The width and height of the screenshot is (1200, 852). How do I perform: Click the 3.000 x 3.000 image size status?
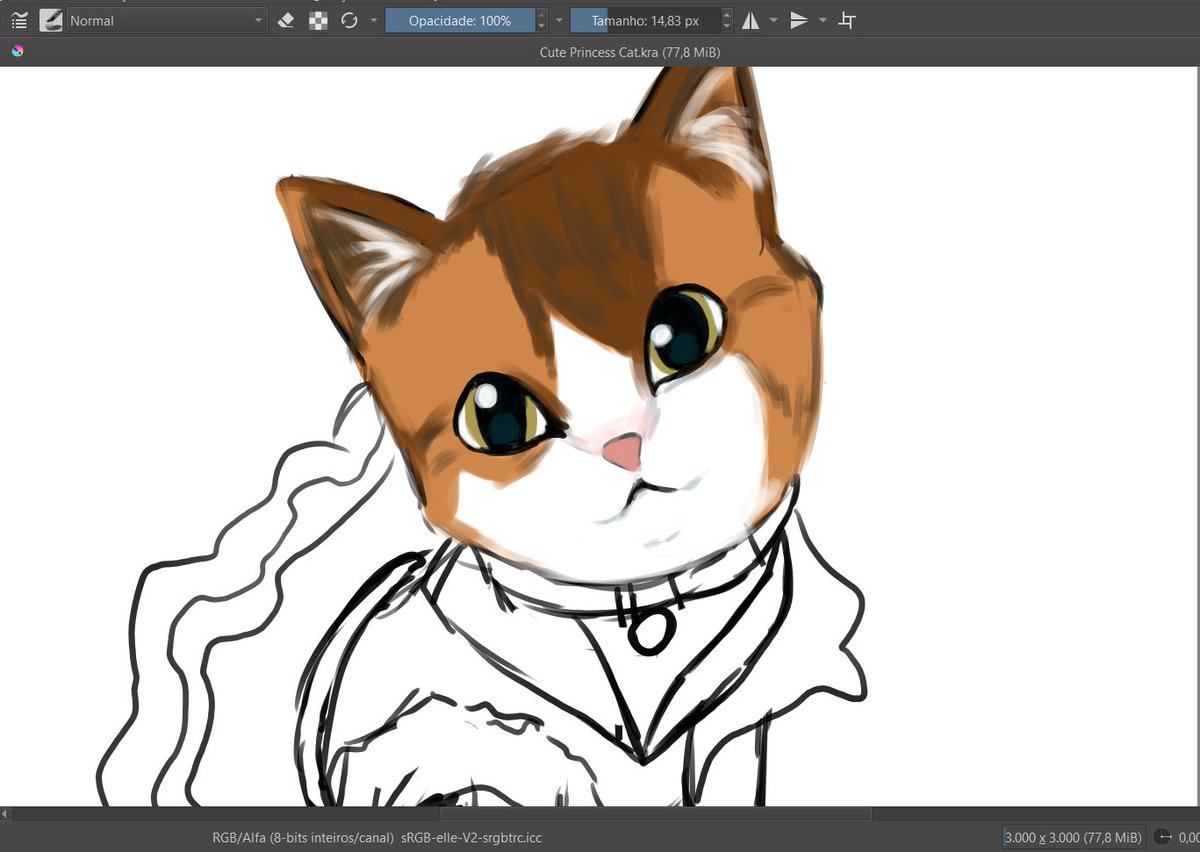[x=1073, y=838]
